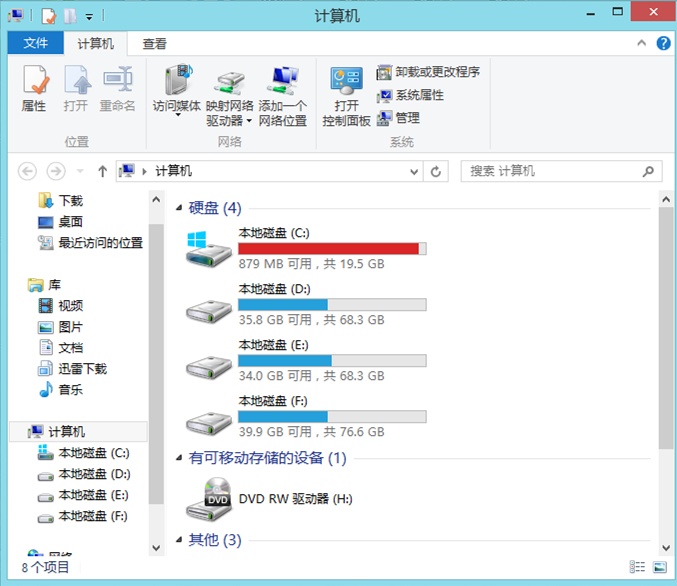Screen dimensions: 677x586
Task: Open 视频 library in sidebar
Action: [60, 306]
